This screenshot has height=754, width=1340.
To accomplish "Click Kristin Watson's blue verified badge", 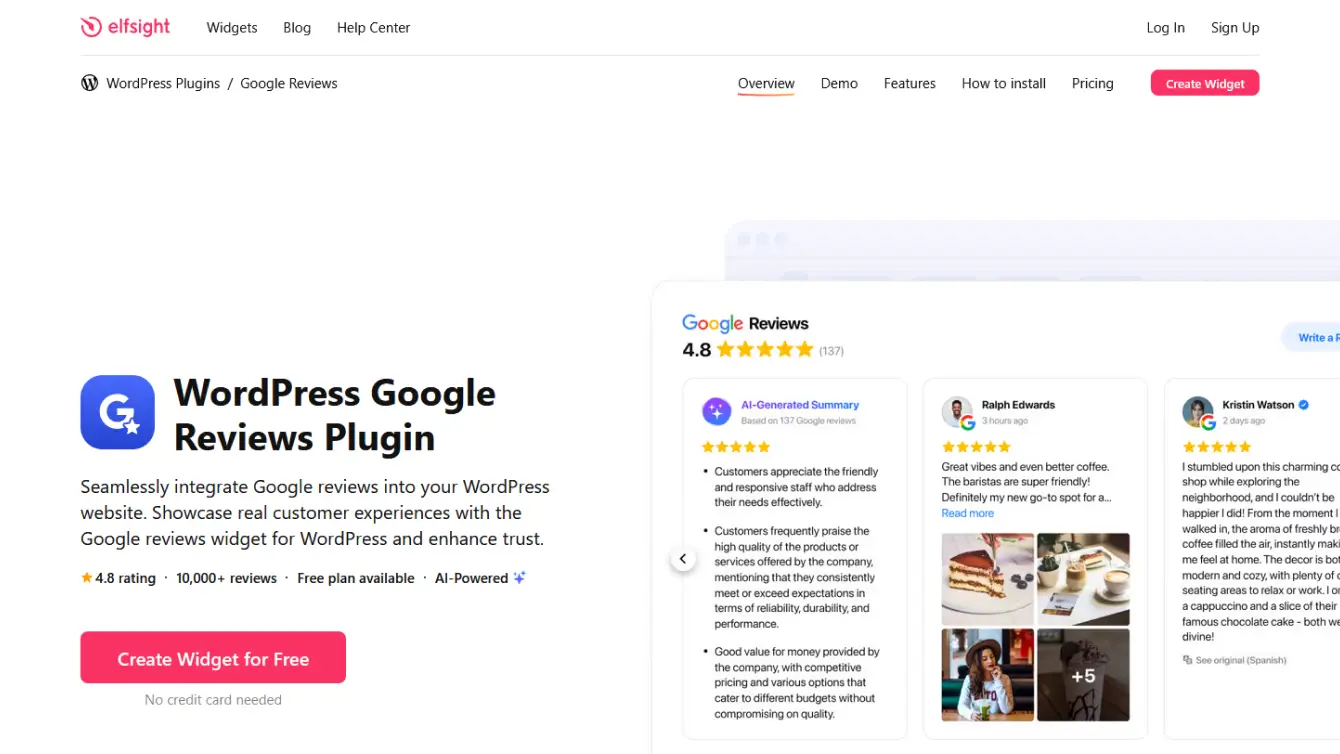I will point(1303,405).
